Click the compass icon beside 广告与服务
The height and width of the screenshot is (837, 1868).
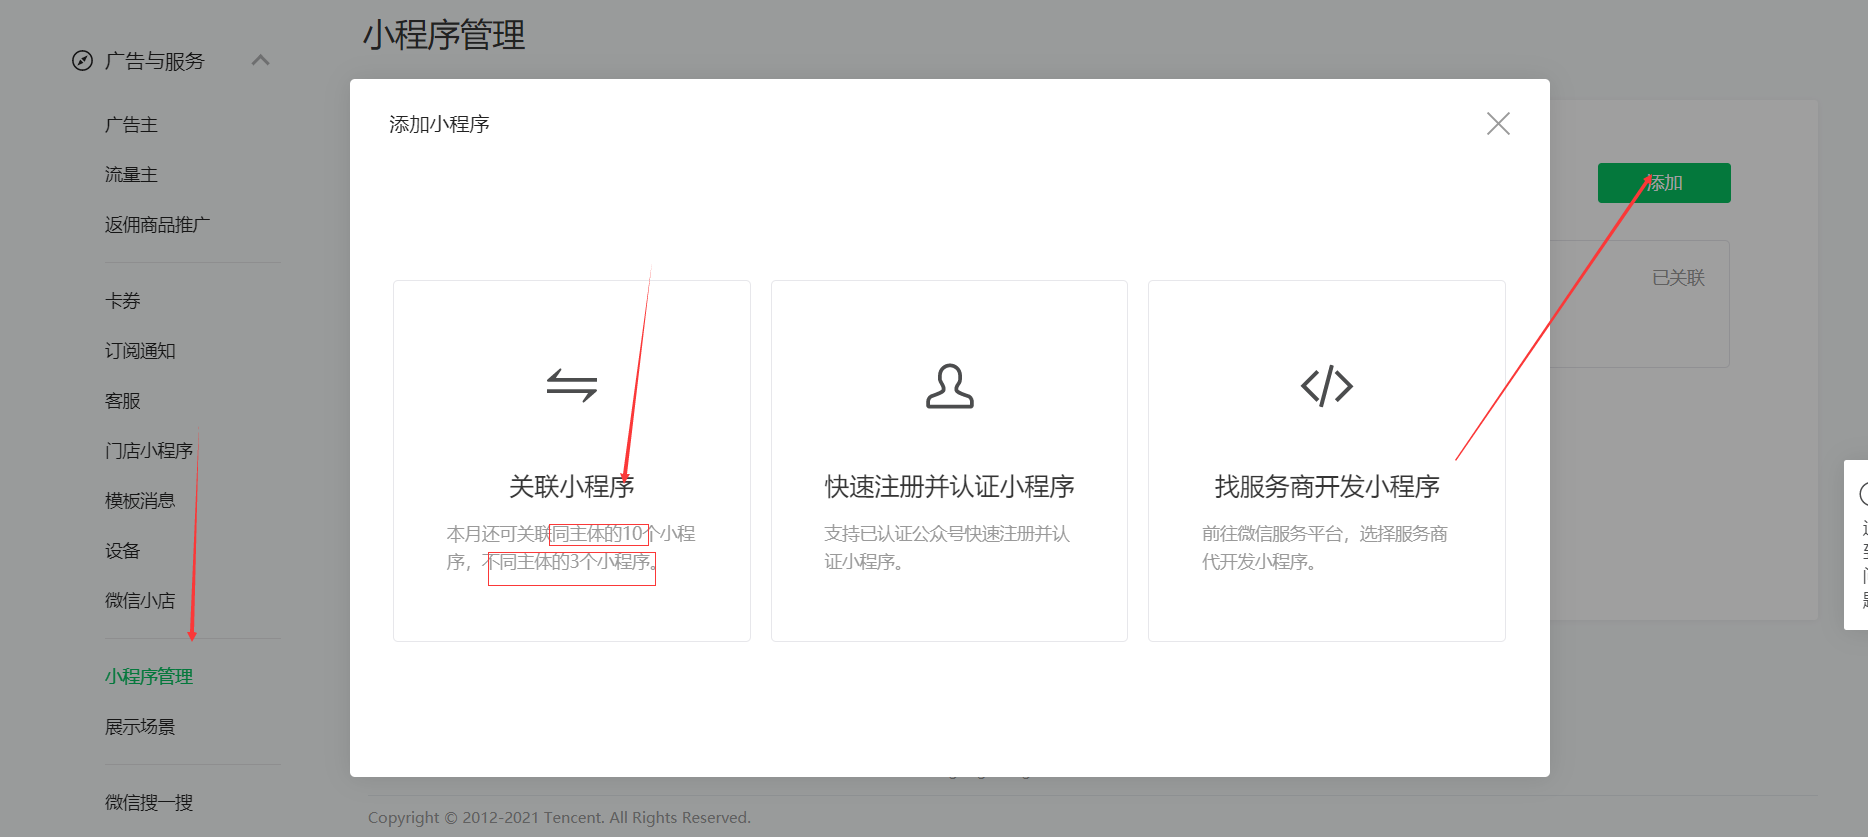[82, 61]
